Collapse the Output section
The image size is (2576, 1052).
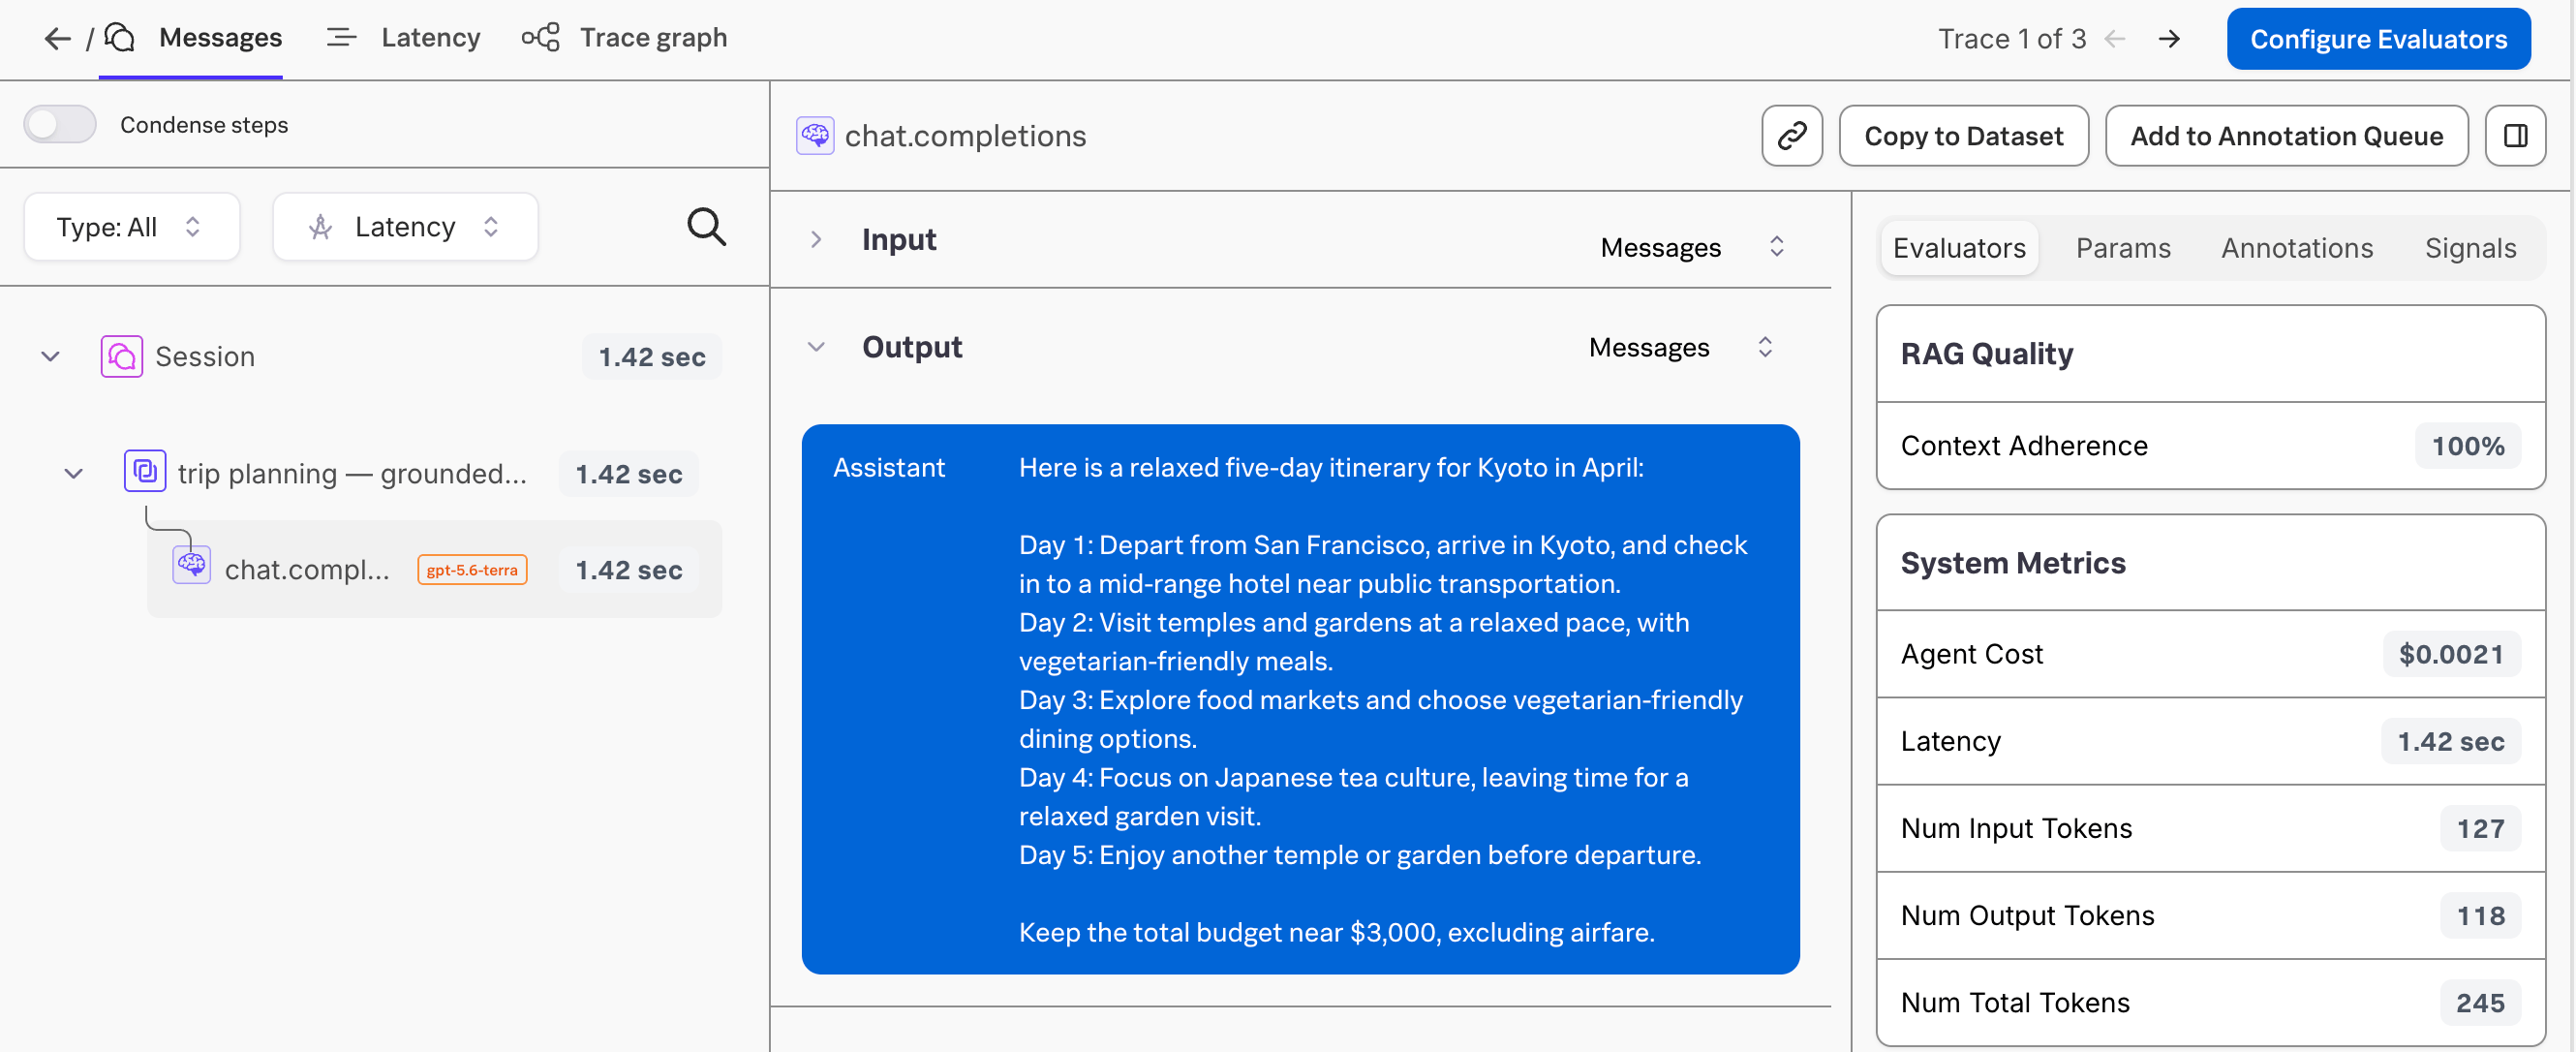tap(816, 347)
